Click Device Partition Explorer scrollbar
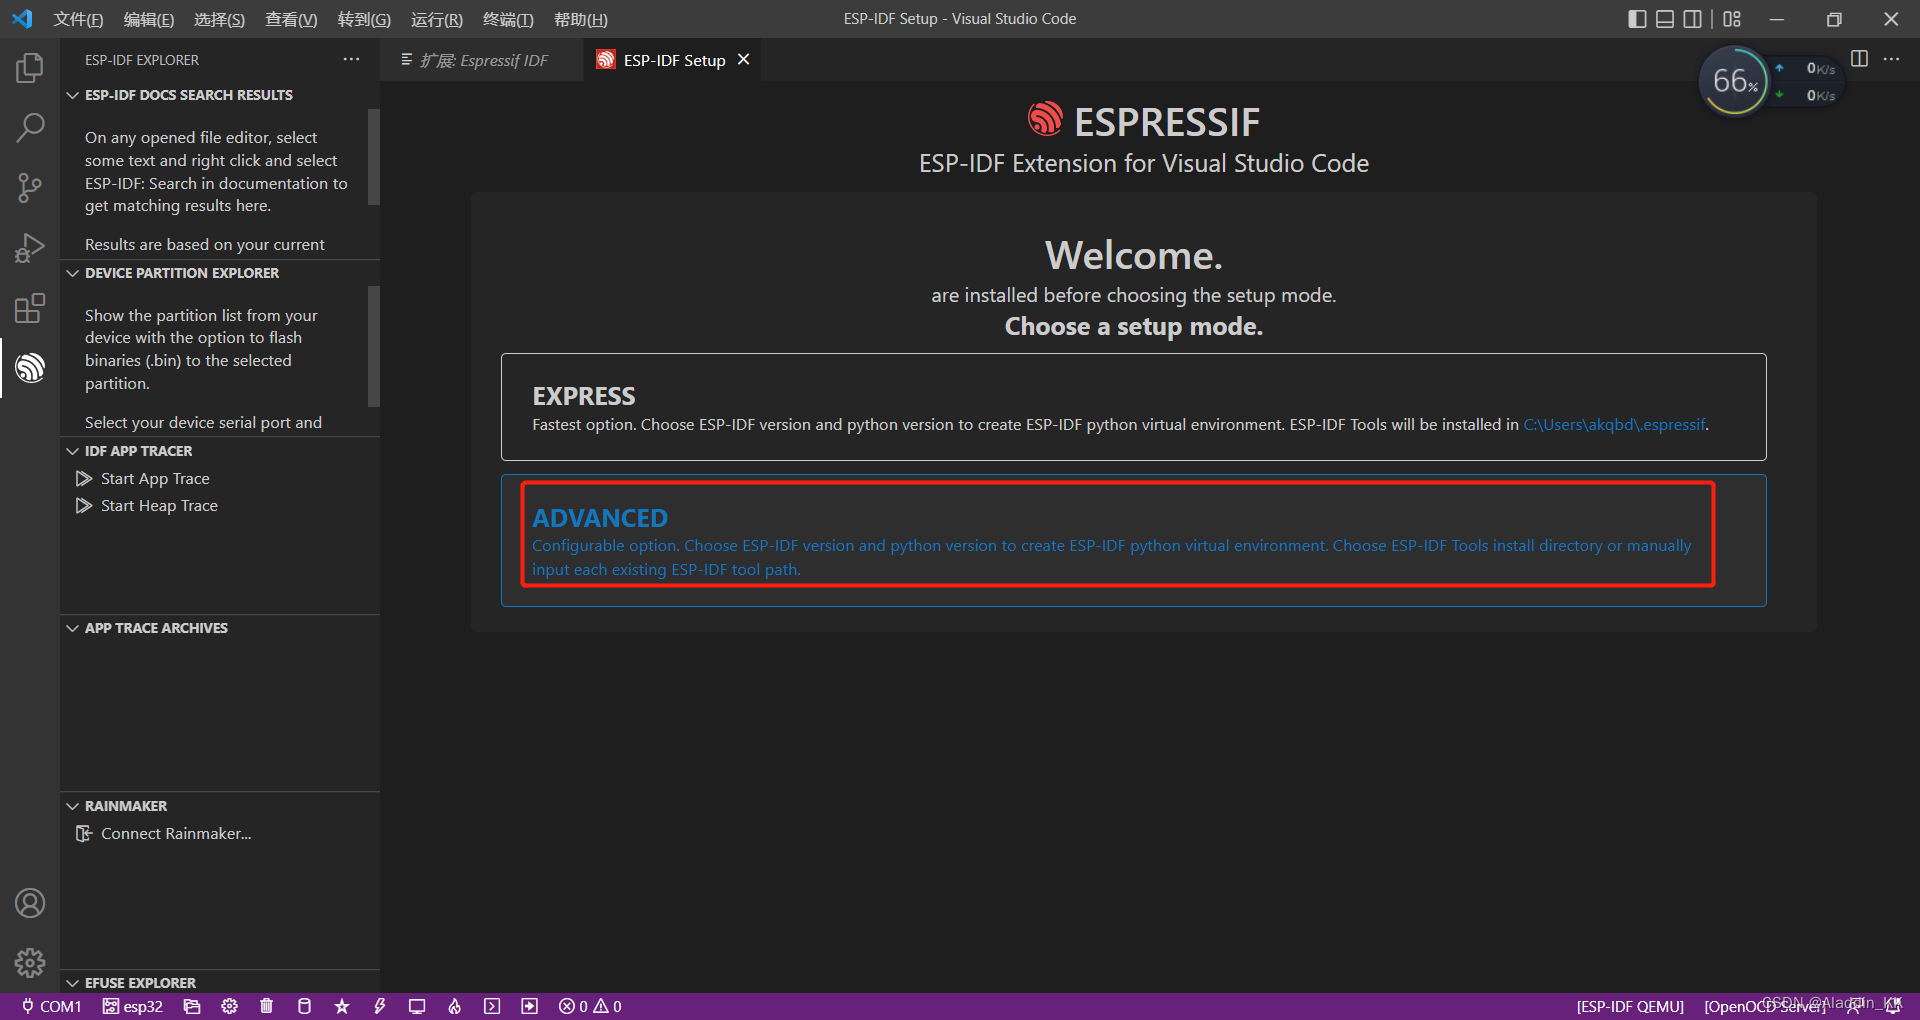This screenshot has height=1020, width=1920. pyautogui.click(x=374, y=346)
